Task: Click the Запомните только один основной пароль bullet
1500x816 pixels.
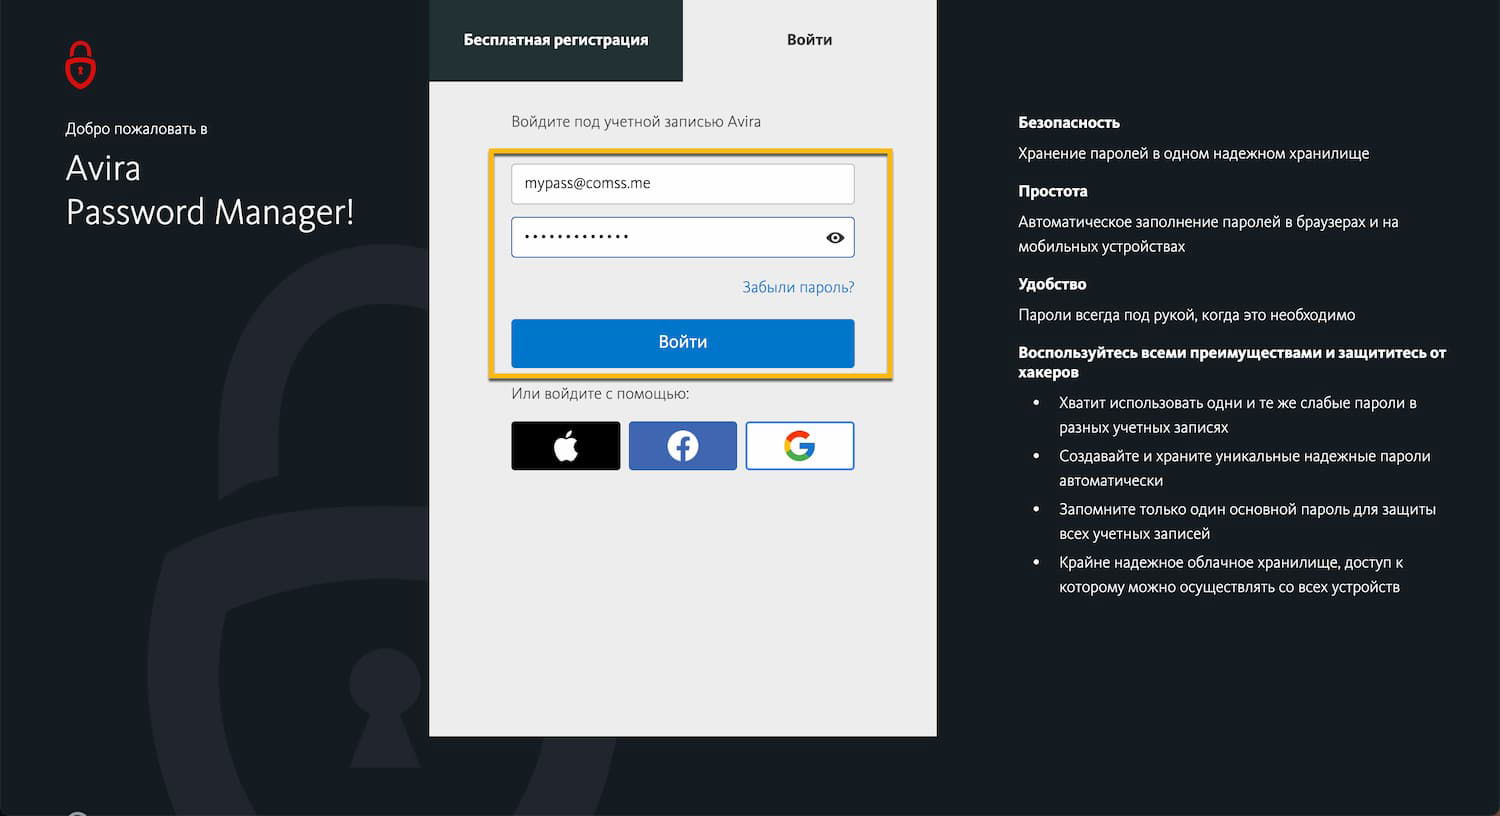Action: [1248, 521]
